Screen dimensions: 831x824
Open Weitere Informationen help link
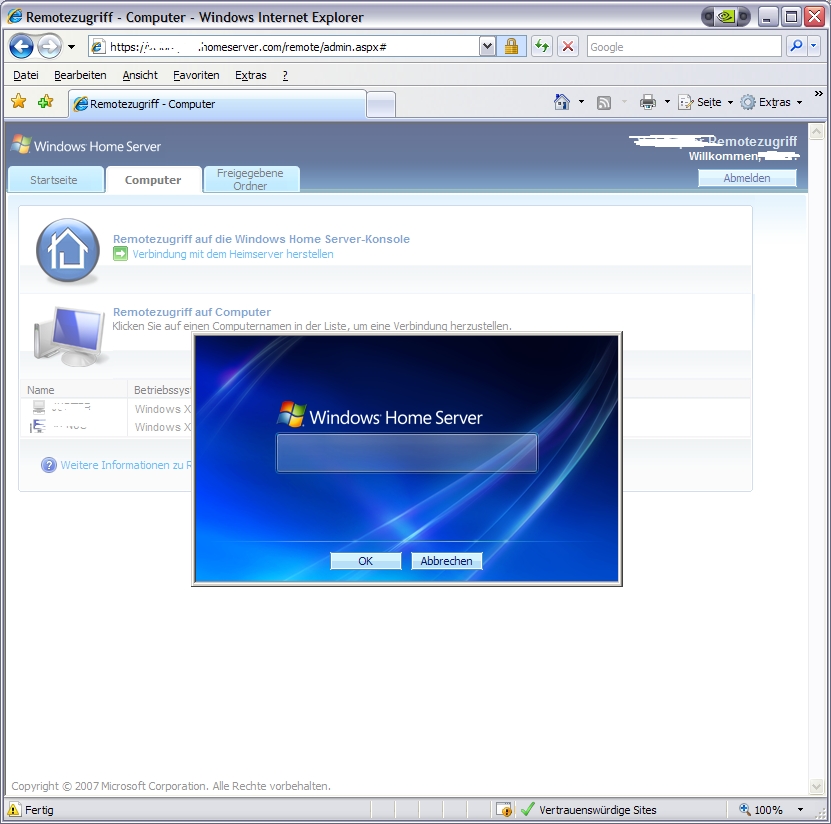126,465
